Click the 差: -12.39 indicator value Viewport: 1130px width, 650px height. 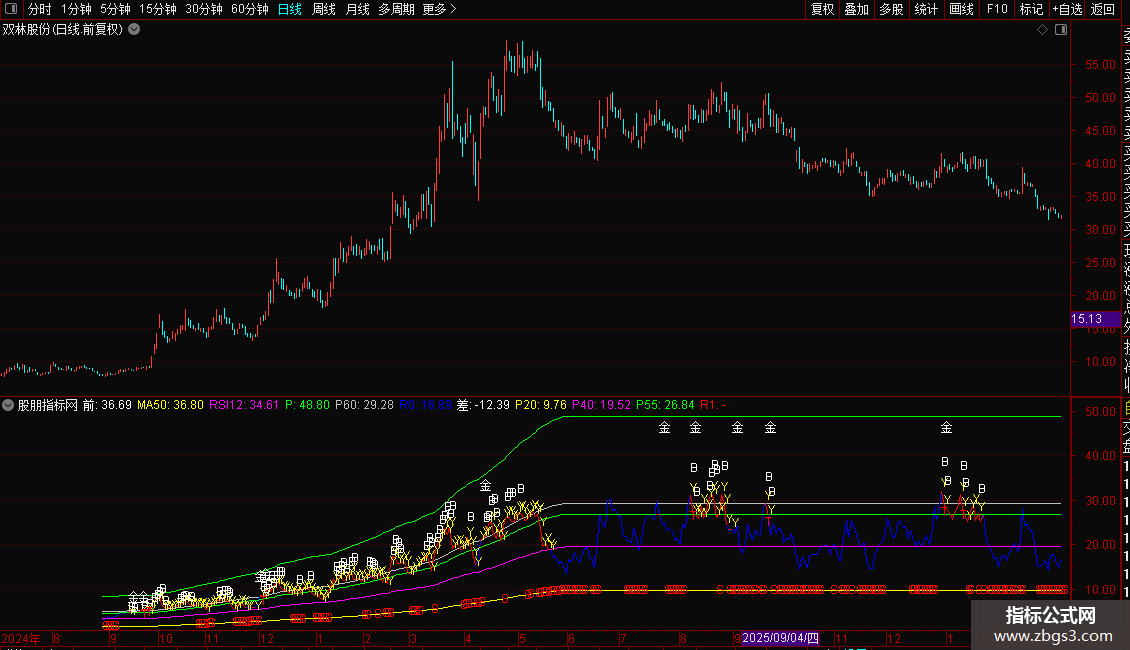(x=483, y=405)
